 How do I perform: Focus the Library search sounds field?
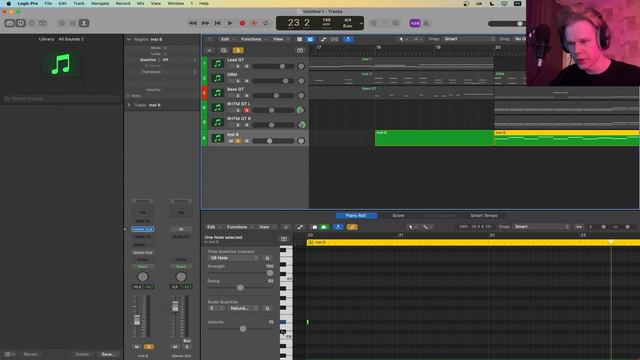tap(61, 99)
